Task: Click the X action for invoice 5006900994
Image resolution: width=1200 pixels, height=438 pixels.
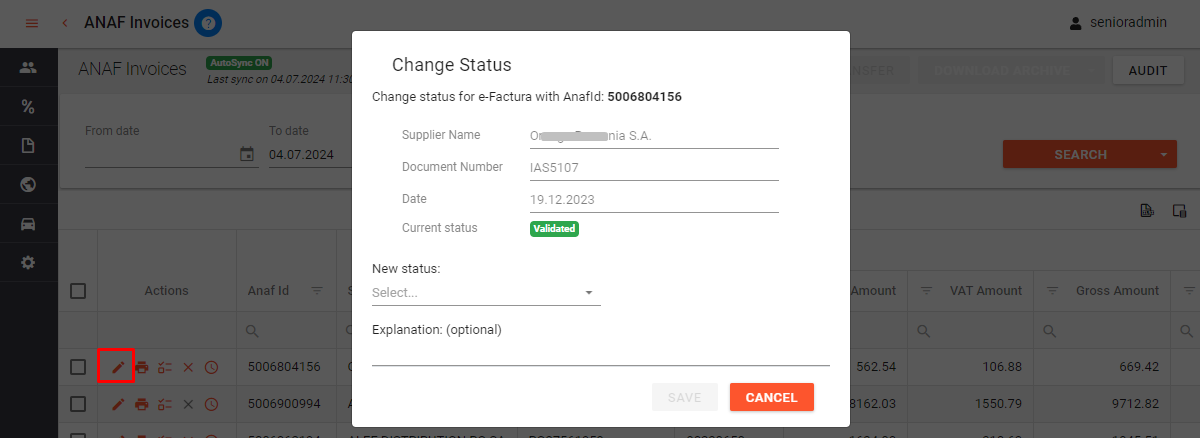Action: (188, 404)
